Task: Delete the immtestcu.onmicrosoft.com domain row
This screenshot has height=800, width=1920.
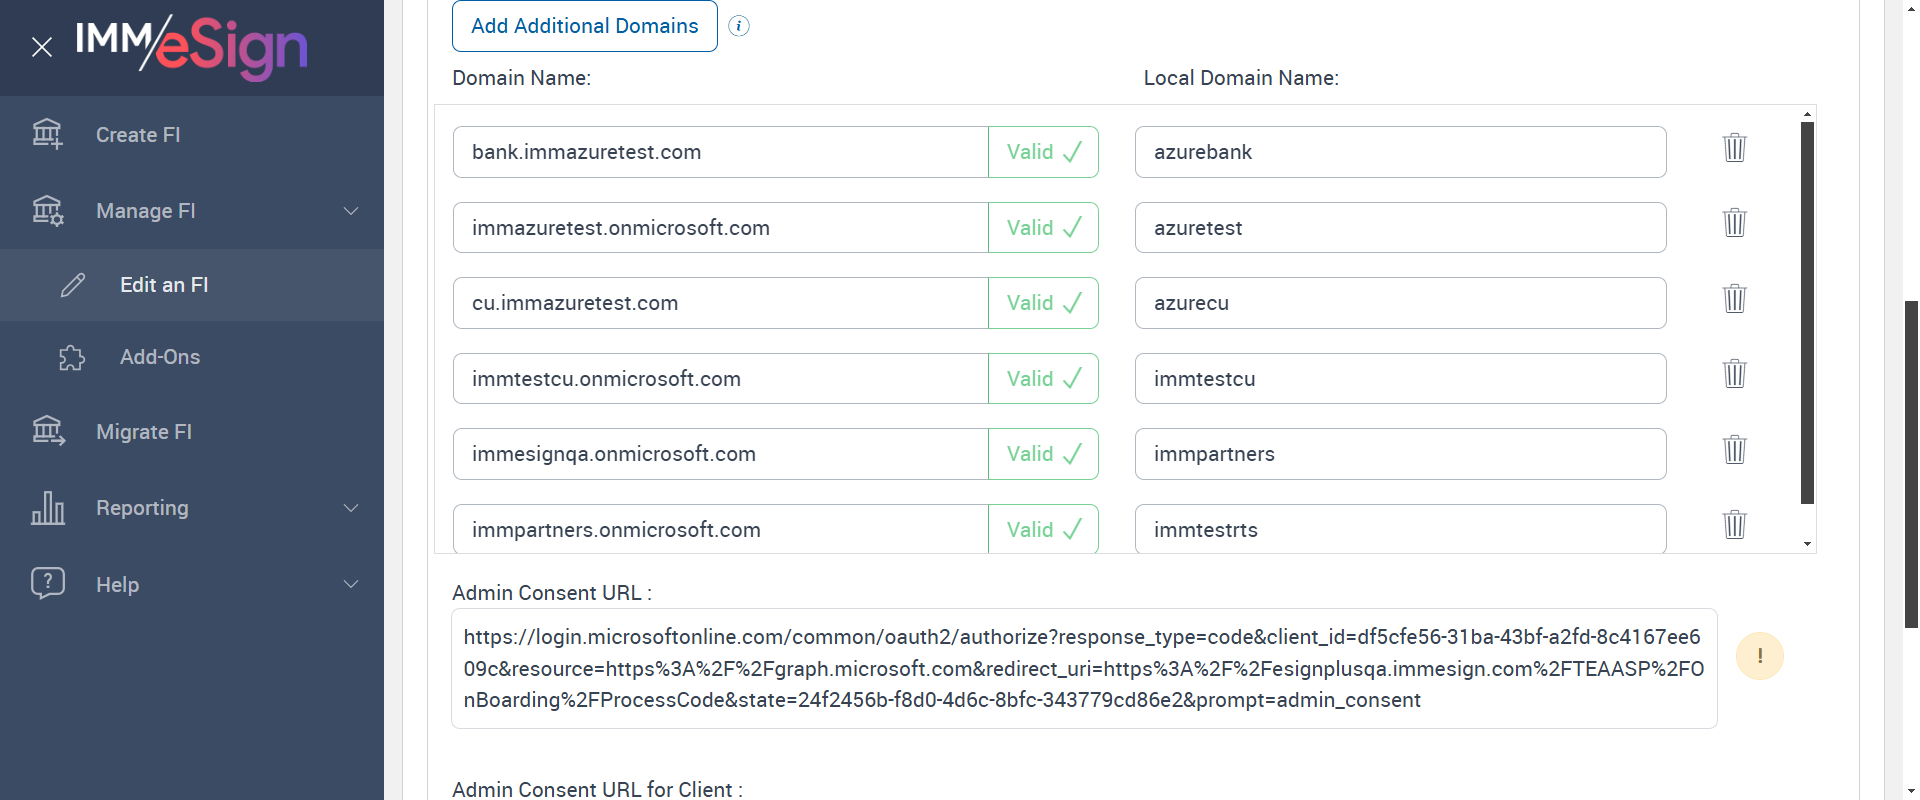Action: [x=1735, y=374]
